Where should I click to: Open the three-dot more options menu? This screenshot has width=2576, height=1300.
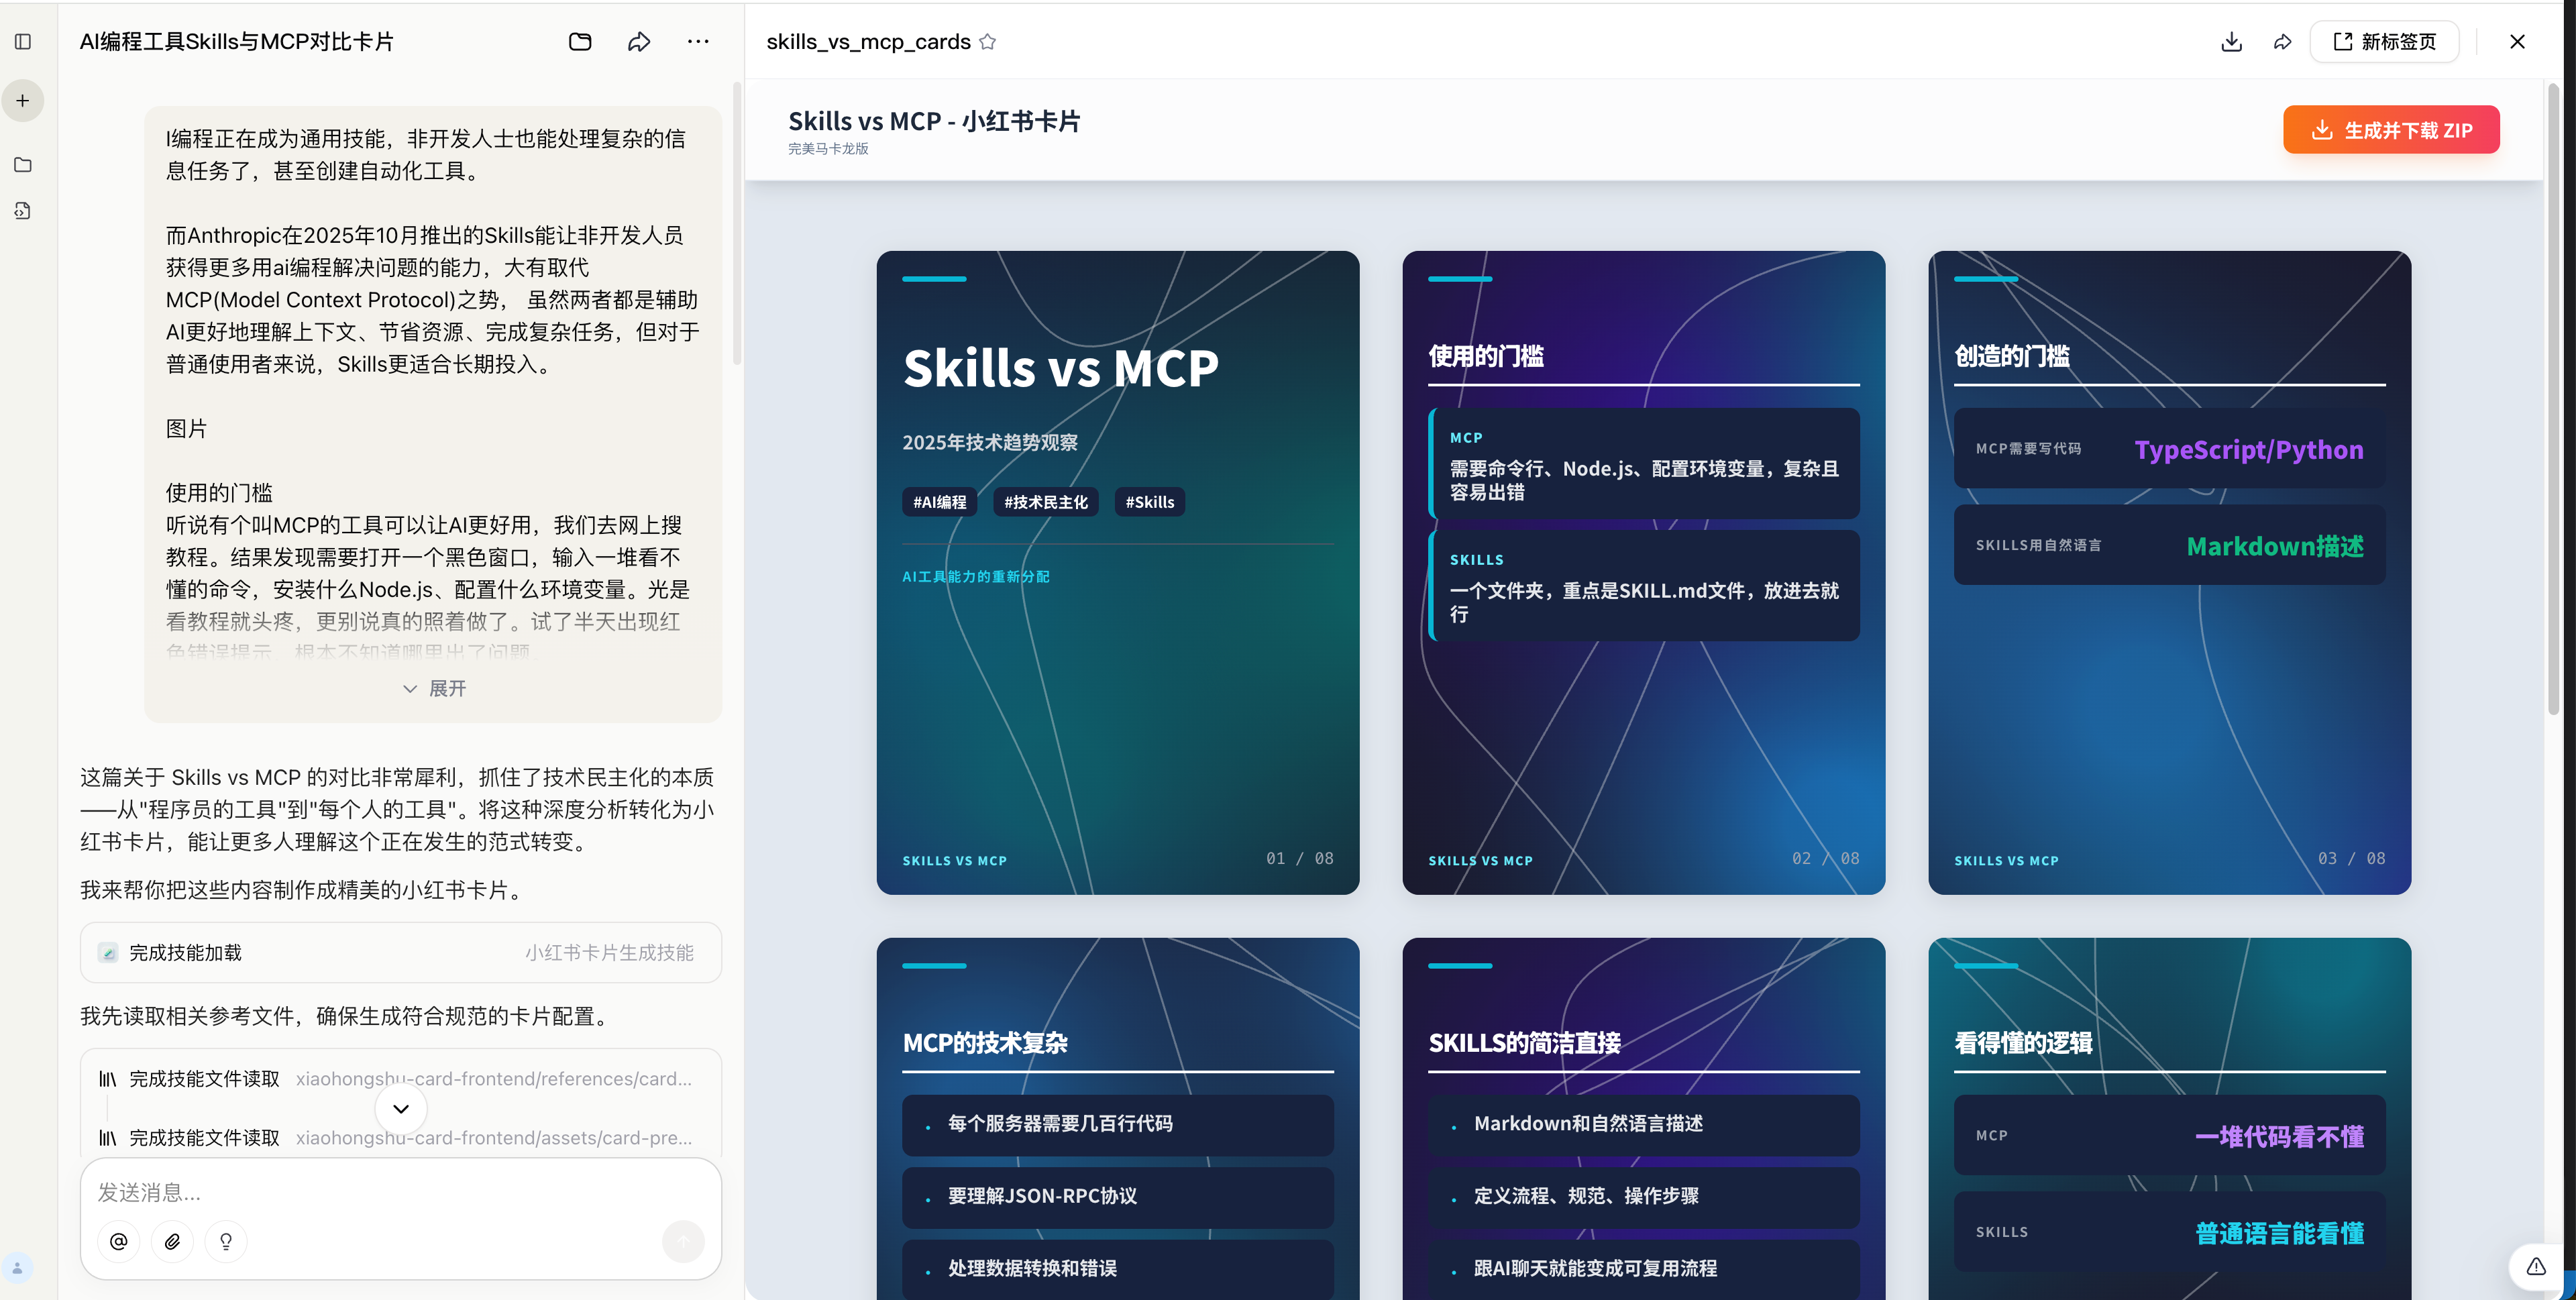[x=698, y=41]
